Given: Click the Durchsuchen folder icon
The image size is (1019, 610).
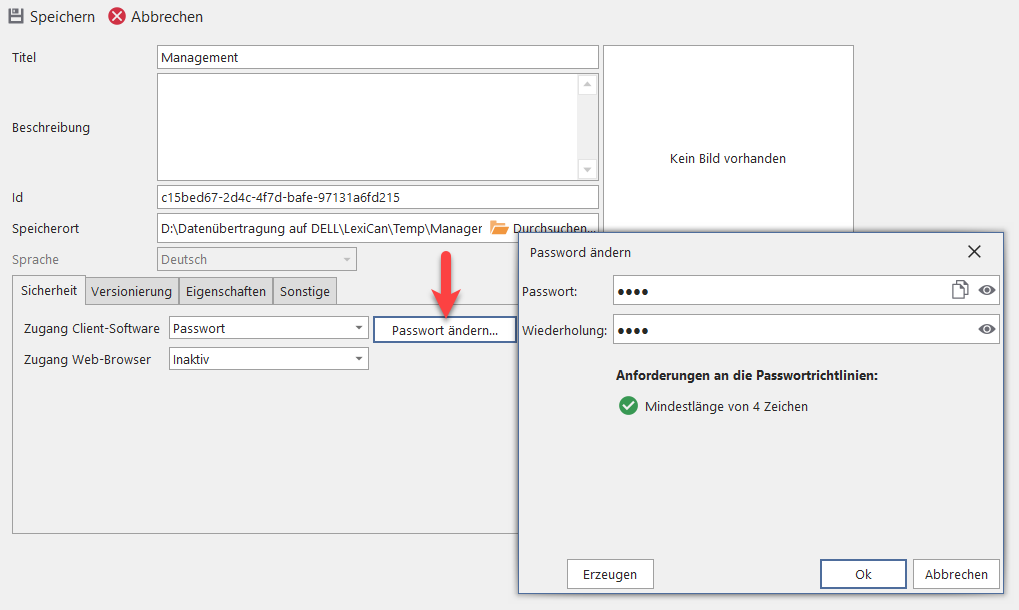Looking at the screenshot, I should point(499,228).
